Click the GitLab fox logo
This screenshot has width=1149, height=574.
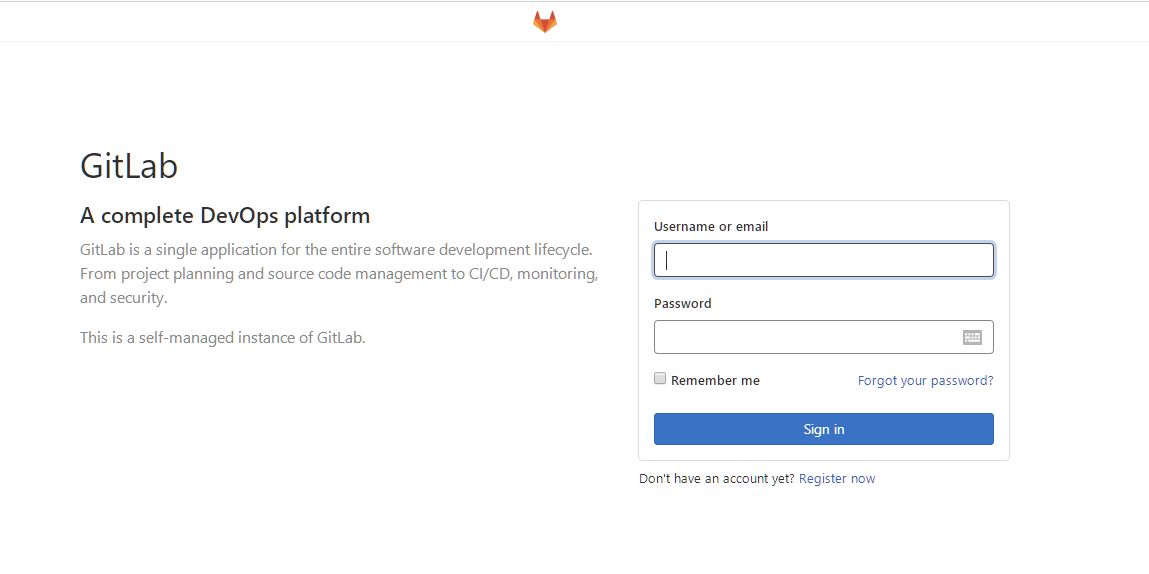click(544, 22)
